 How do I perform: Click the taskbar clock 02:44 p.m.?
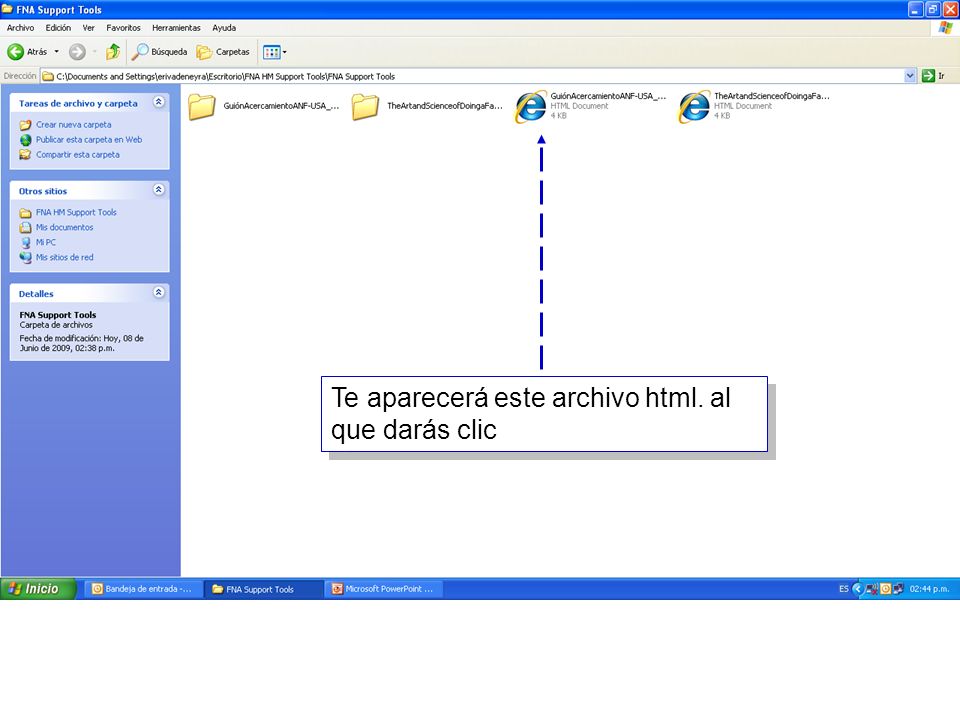(x=929, y=589)
